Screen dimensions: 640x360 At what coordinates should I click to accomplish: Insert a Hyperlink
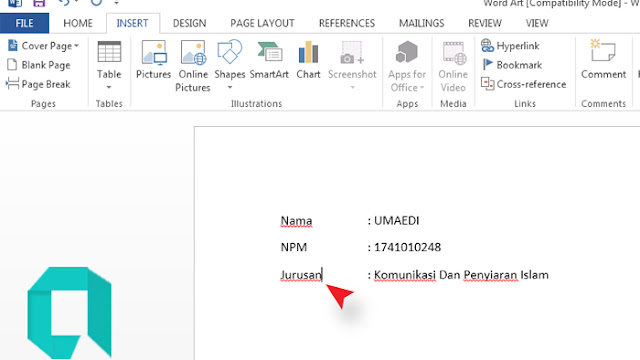pos(510,46)
